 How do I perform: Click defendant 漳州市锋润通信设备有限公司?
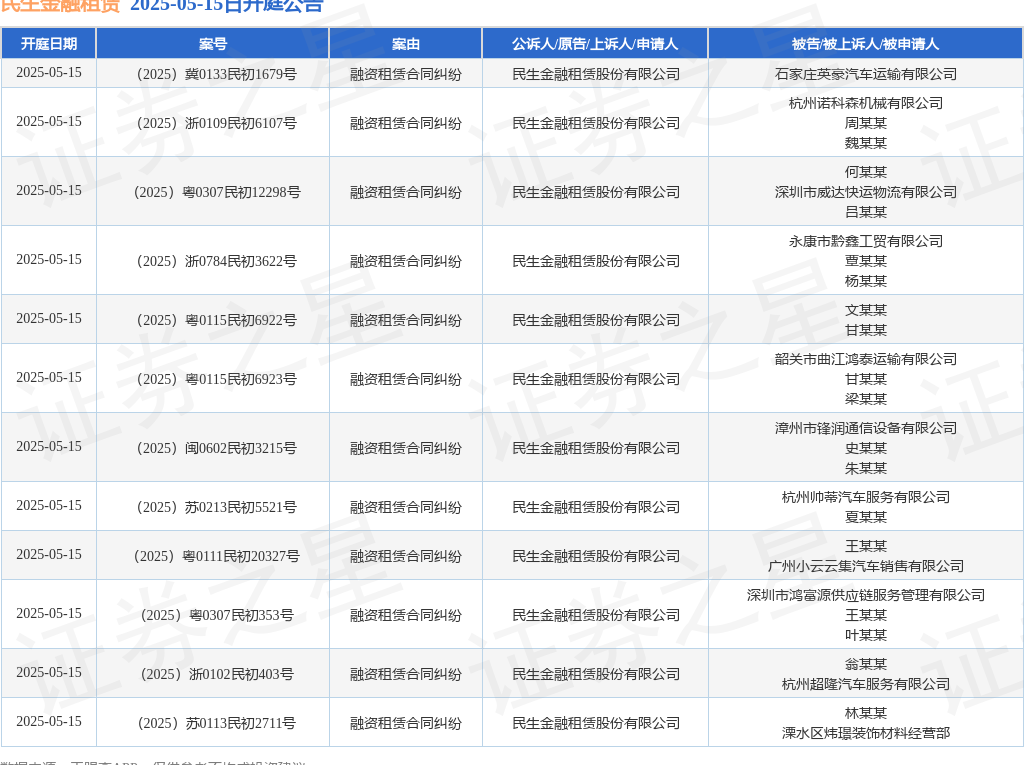pos(866,429)
